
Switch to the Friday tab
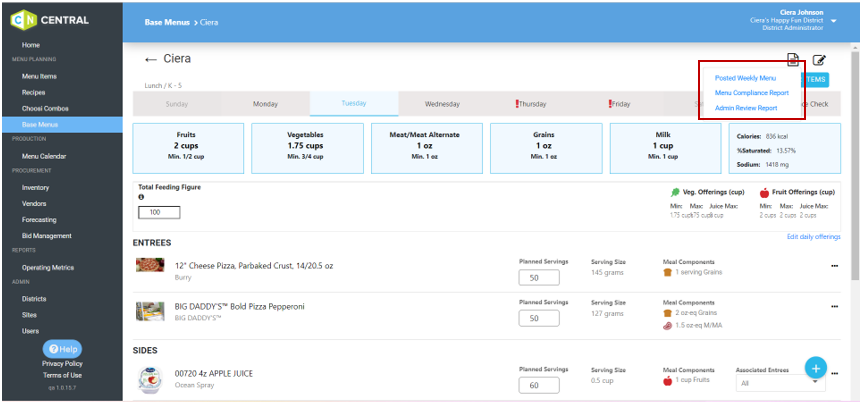pos(619,104)
